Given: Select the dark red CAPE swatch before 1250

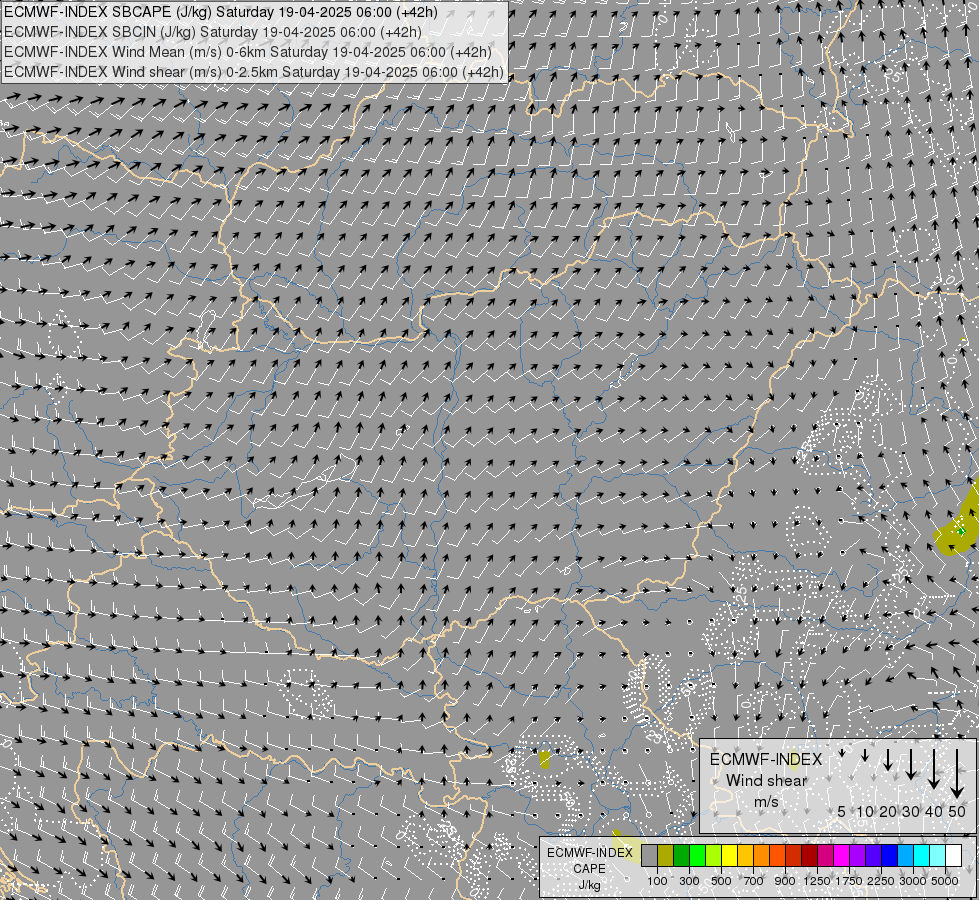Looking at the screenshot, I should [x=810, y=856].
